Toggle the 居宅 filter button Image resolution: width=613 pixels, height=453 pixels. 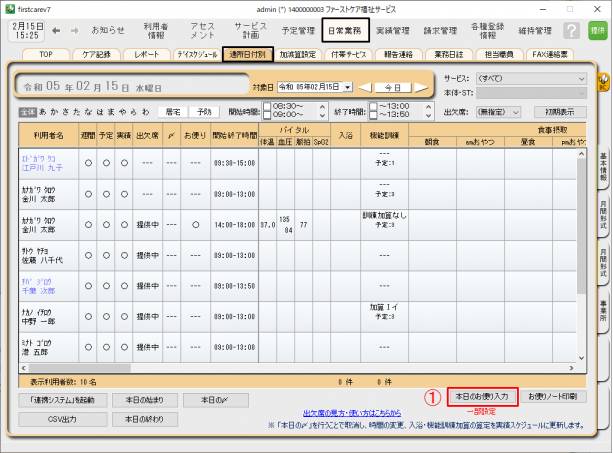[x=172, y=113]
